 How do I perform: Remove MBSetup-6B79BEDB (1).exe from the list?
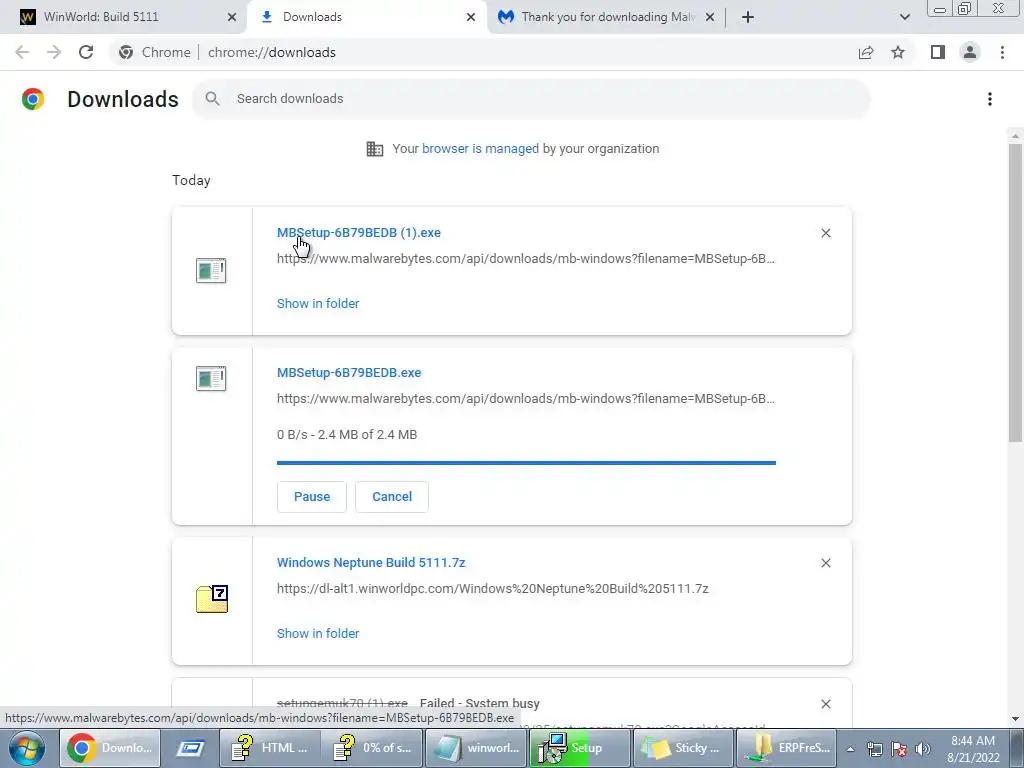(x=826, y=233)
